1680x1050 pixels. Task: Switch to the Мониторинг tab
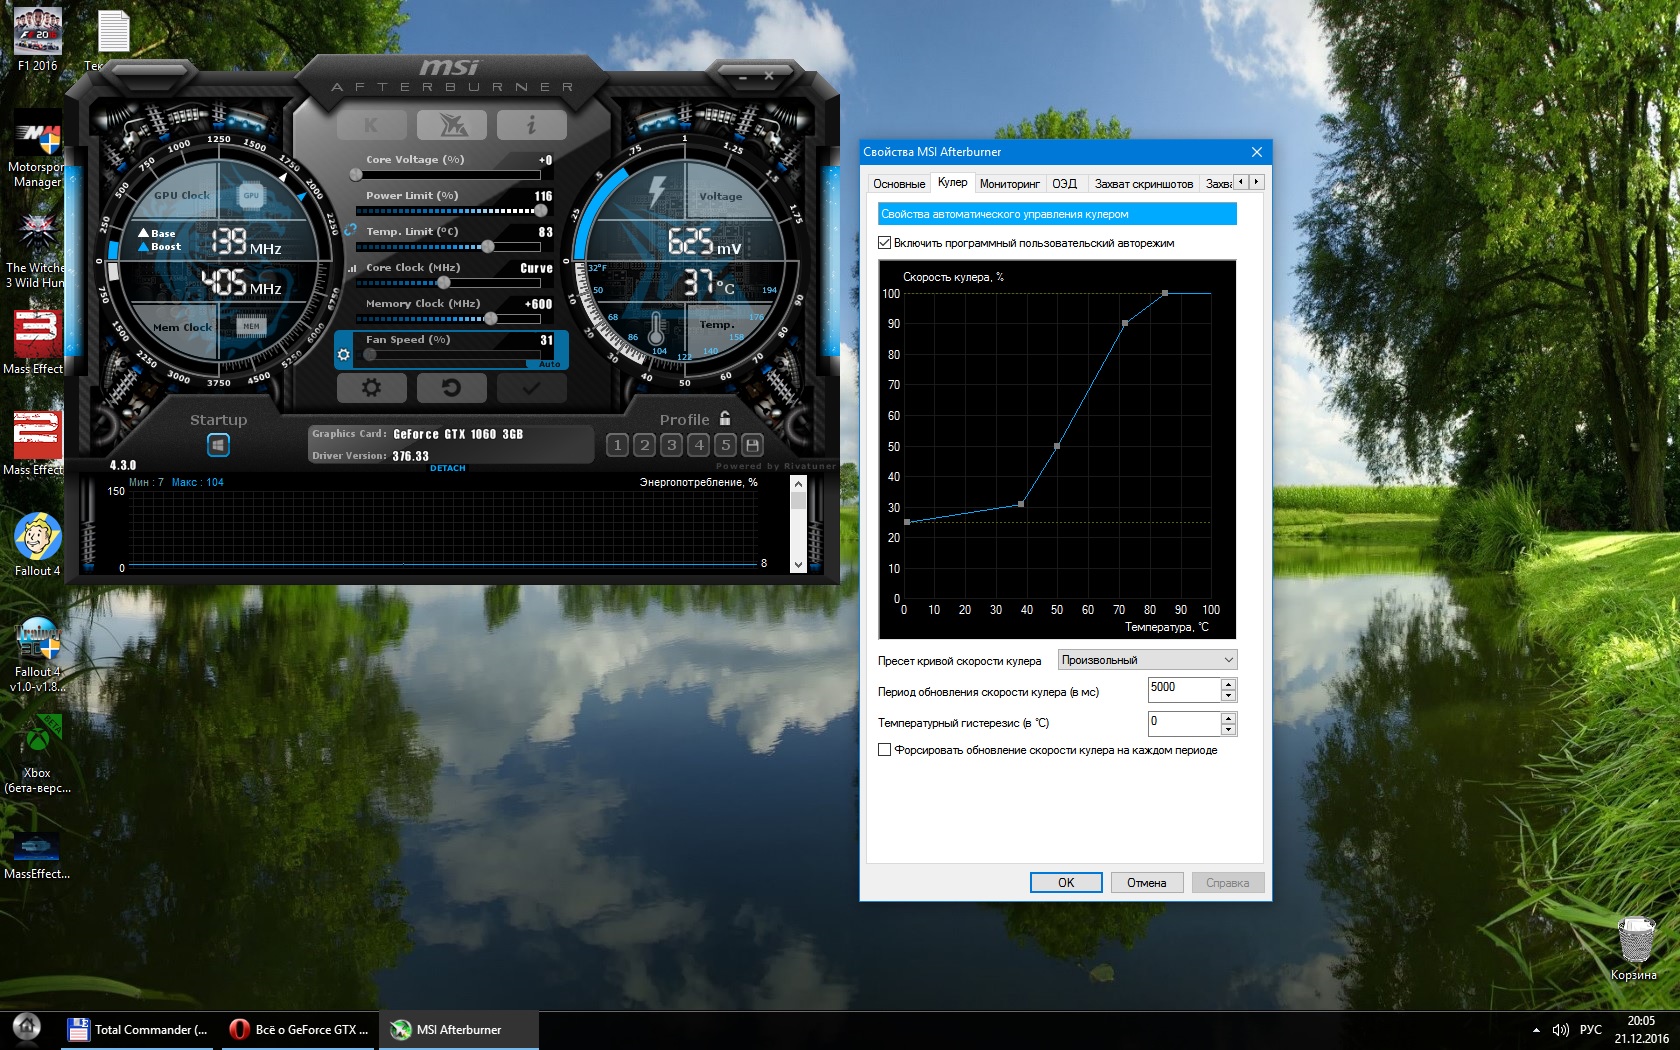pyautogui.click(x=1009, y=184)
